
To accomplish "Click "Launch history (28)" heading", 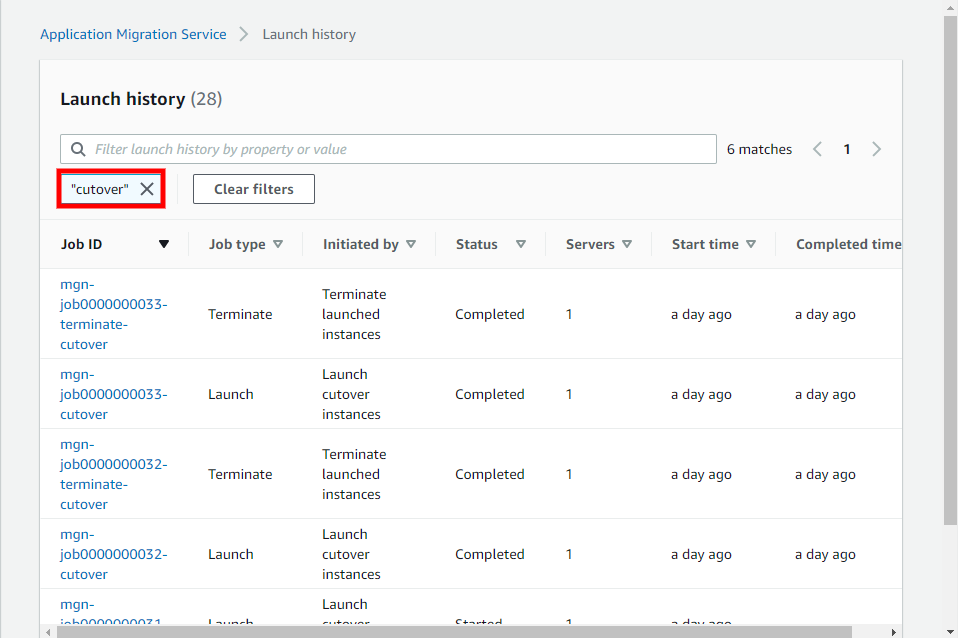I will [141, 99].
